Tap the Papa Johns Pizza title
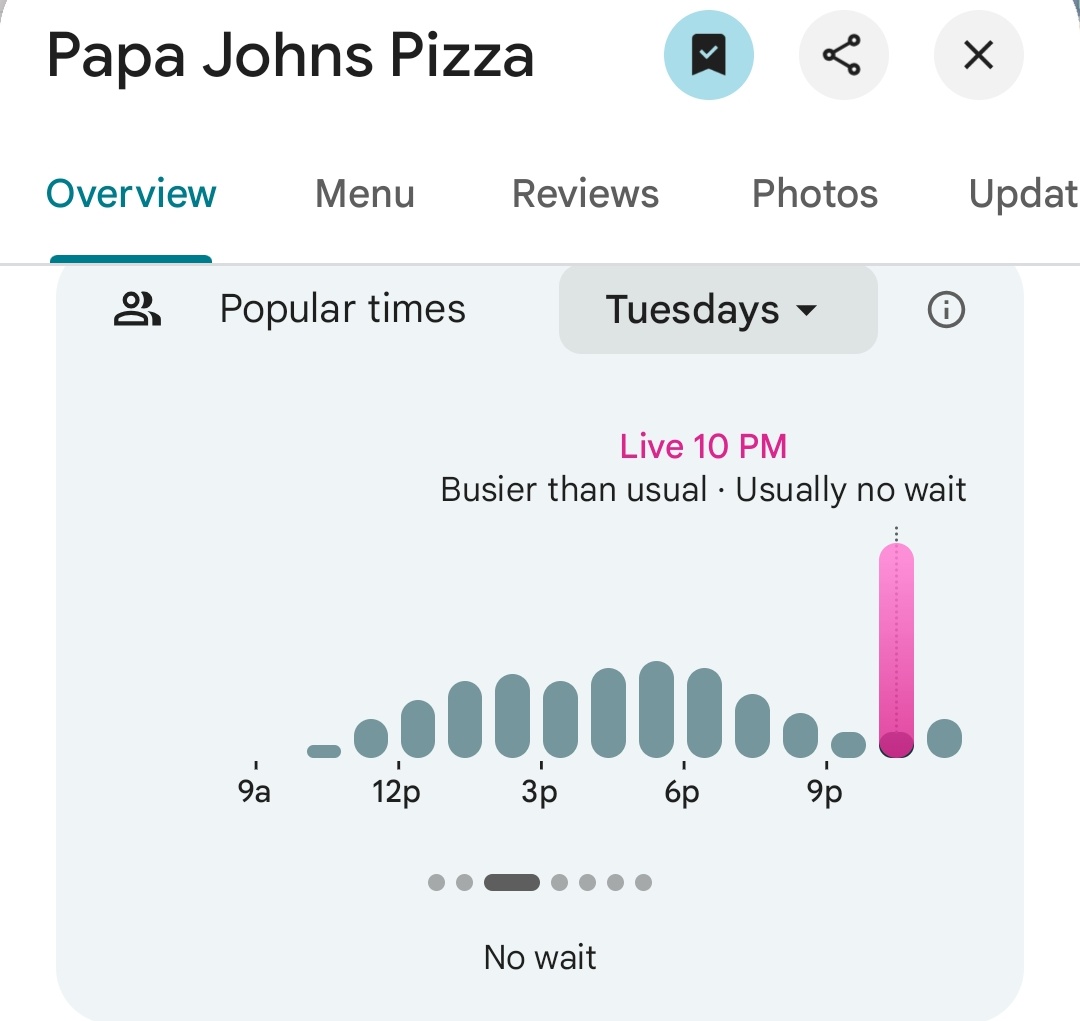The height and width of the screenshot is (1021, 1080). point(290,56)
